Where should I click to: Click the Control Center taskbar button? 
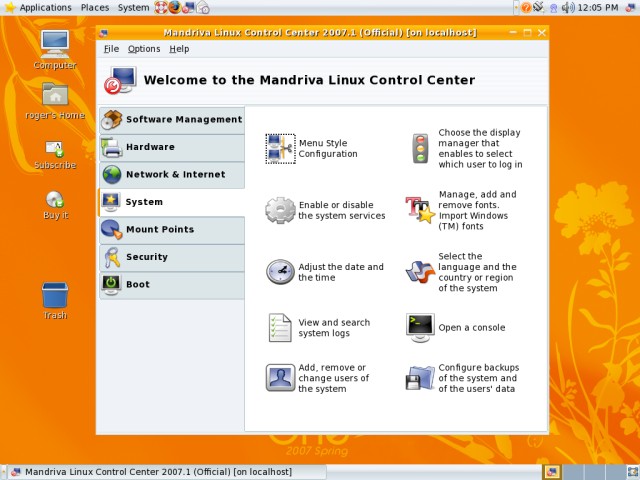point(167,472)
